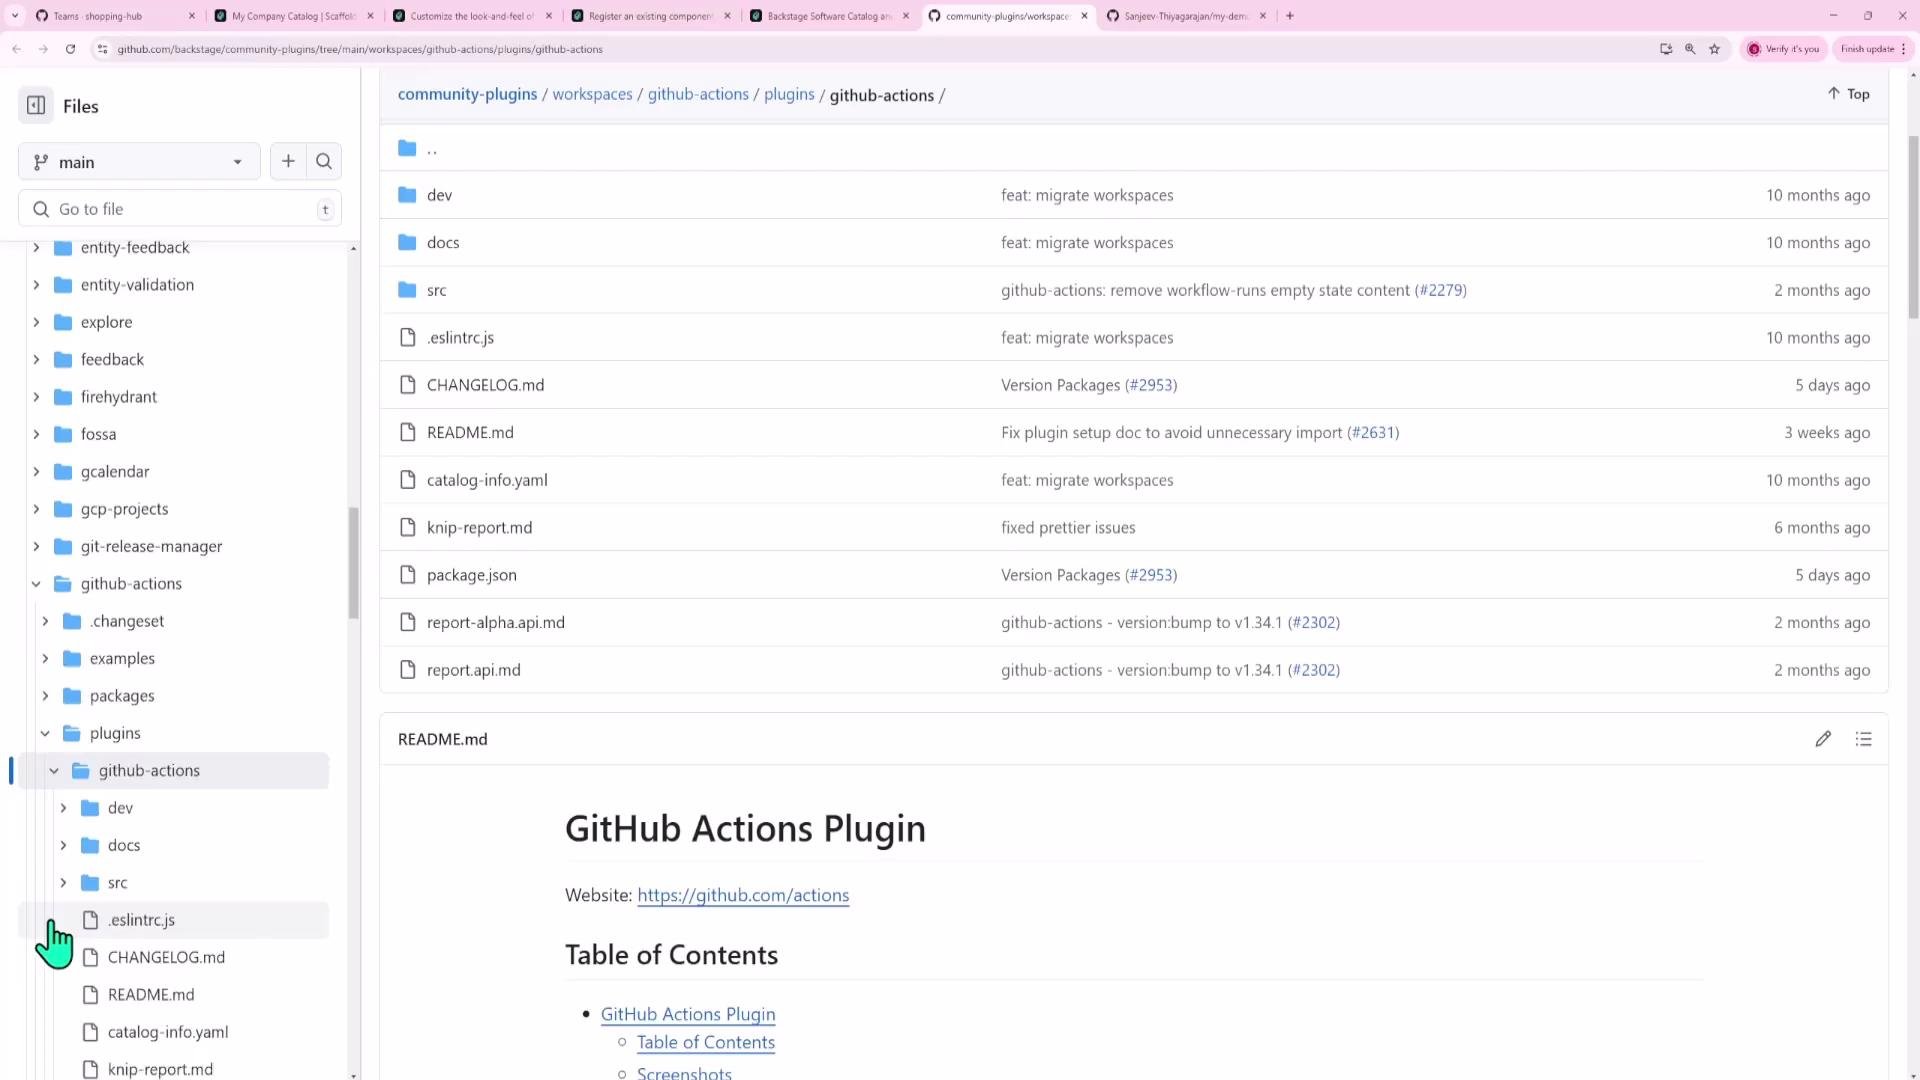This screenshot has height=1080, width=1920.
Task: Bookmark this page star icon
Action: click(1714, 49)
